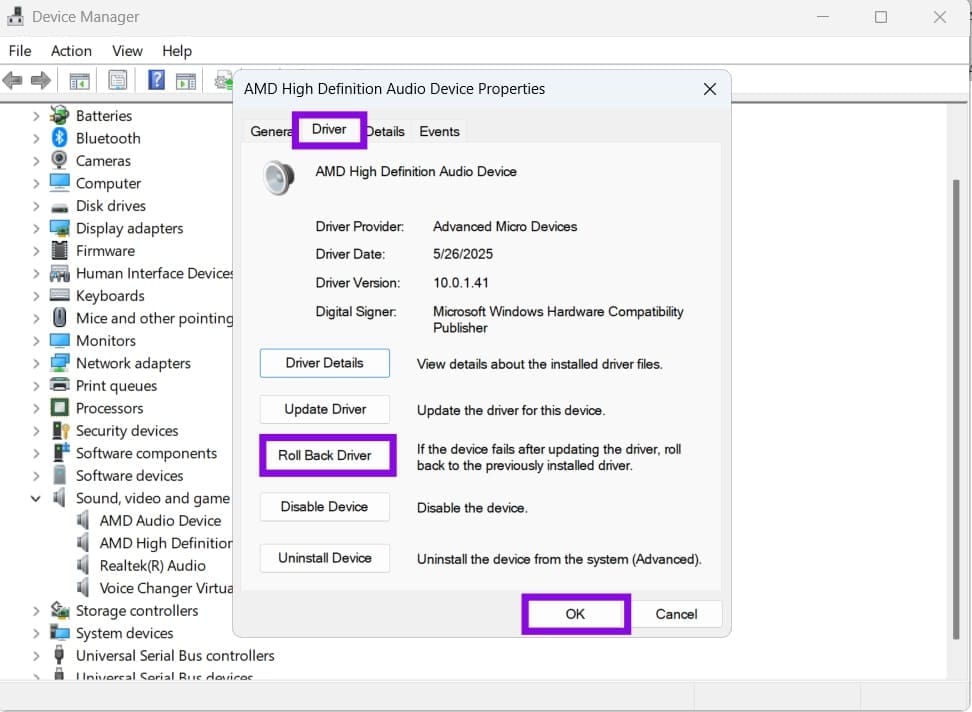Switch to the General tab
Image resolution: width=972 pixels, height=712 pixels.
click(x=270, y=131)
